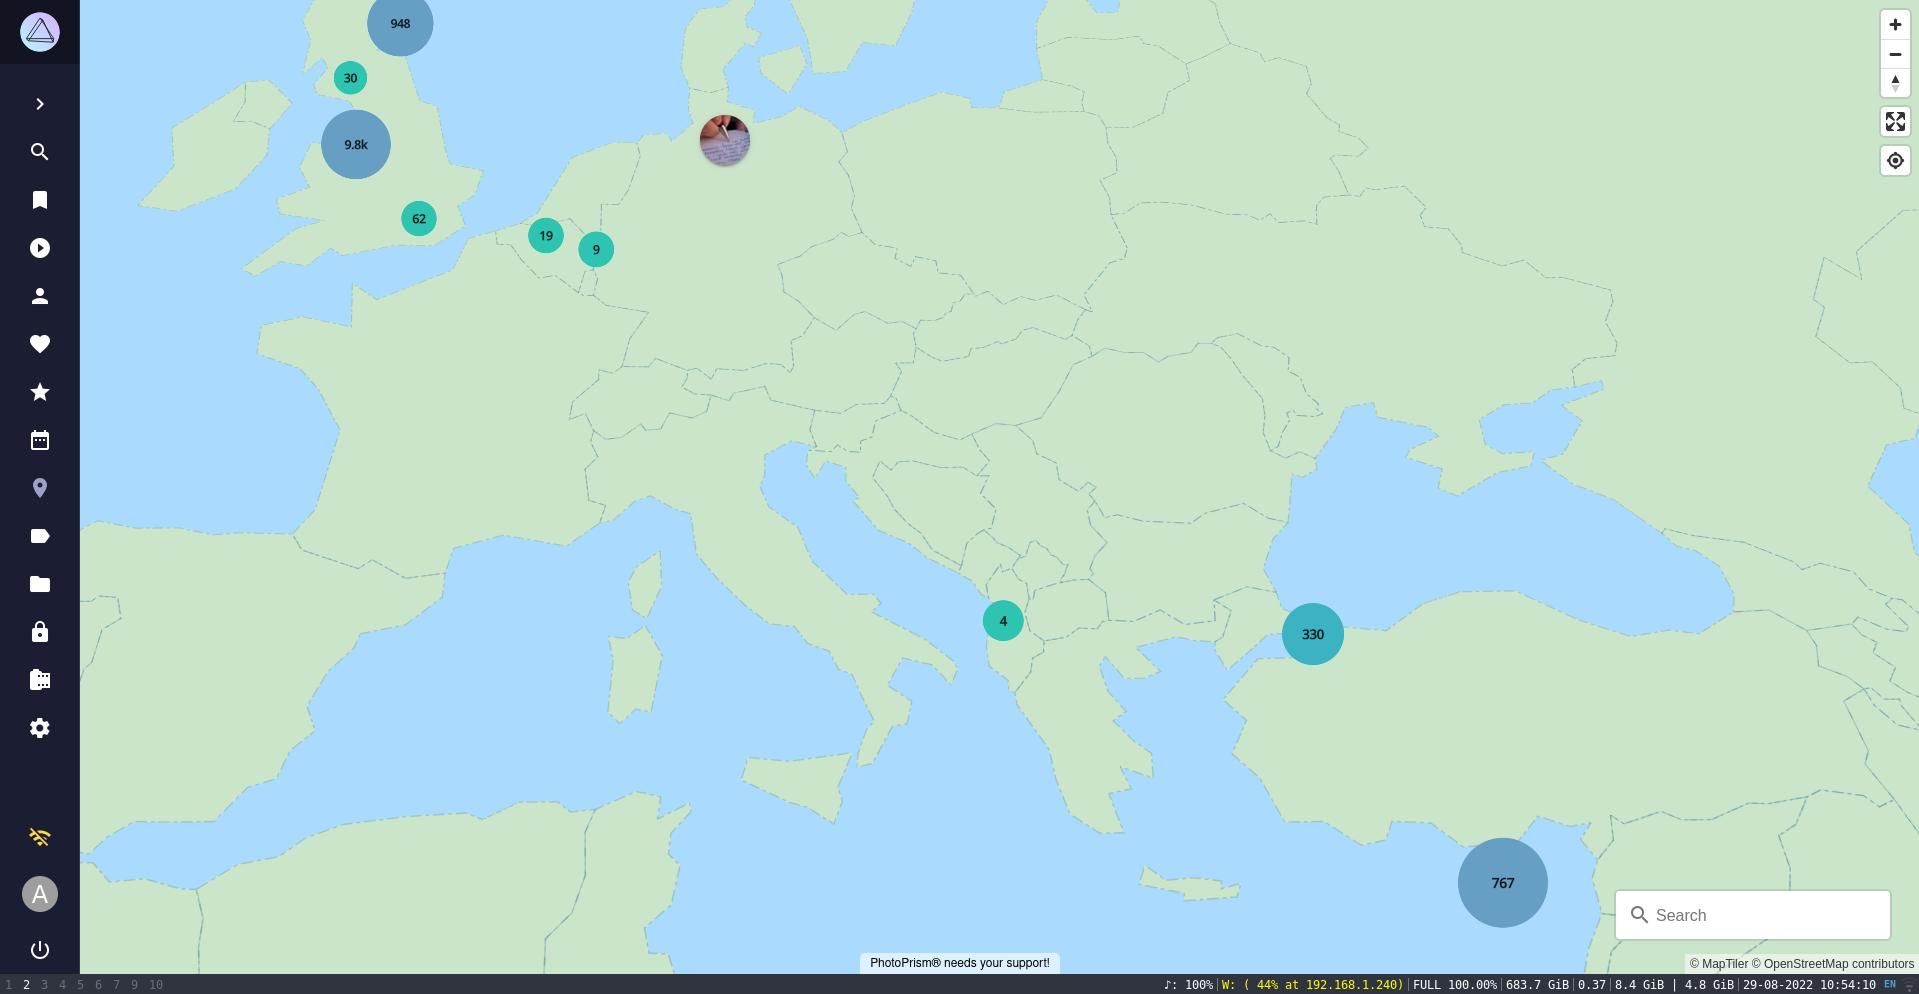Click the PhotoPrism needs your support link
The height and width of the screenshot is (994, 1919).
click(x=958, y=963)
